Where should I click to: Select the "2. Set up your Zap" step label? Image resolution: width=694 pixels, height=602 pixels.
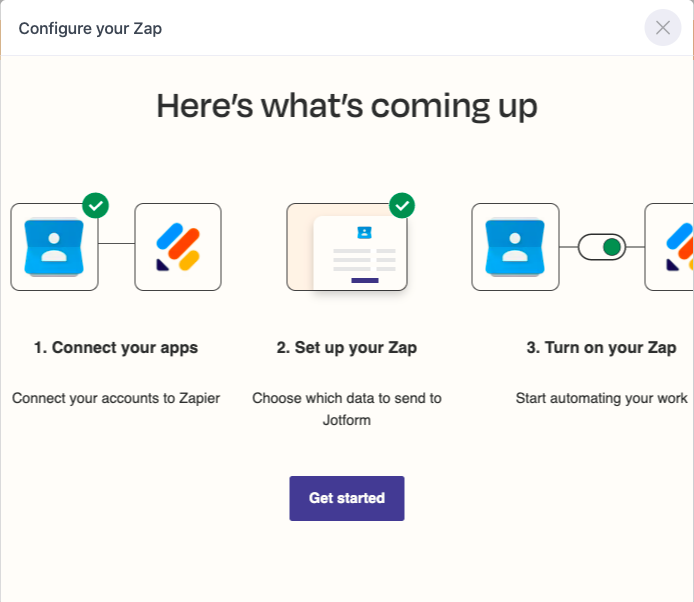[x=347, y=348]
